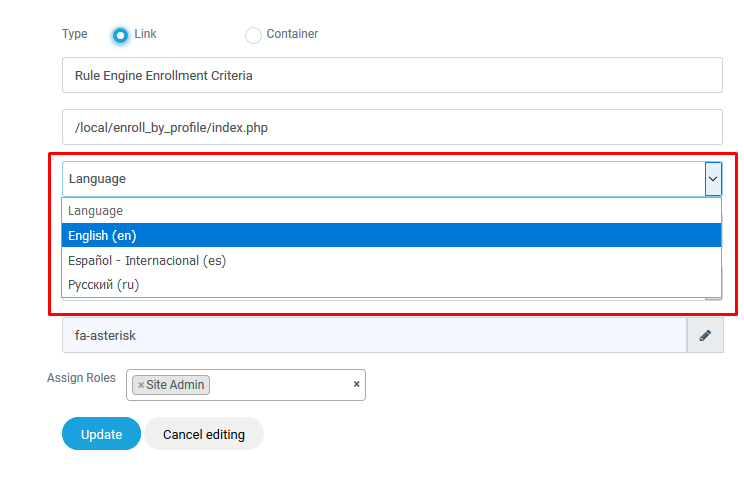Click into the fa-asterisk icon field

(374, 336)
